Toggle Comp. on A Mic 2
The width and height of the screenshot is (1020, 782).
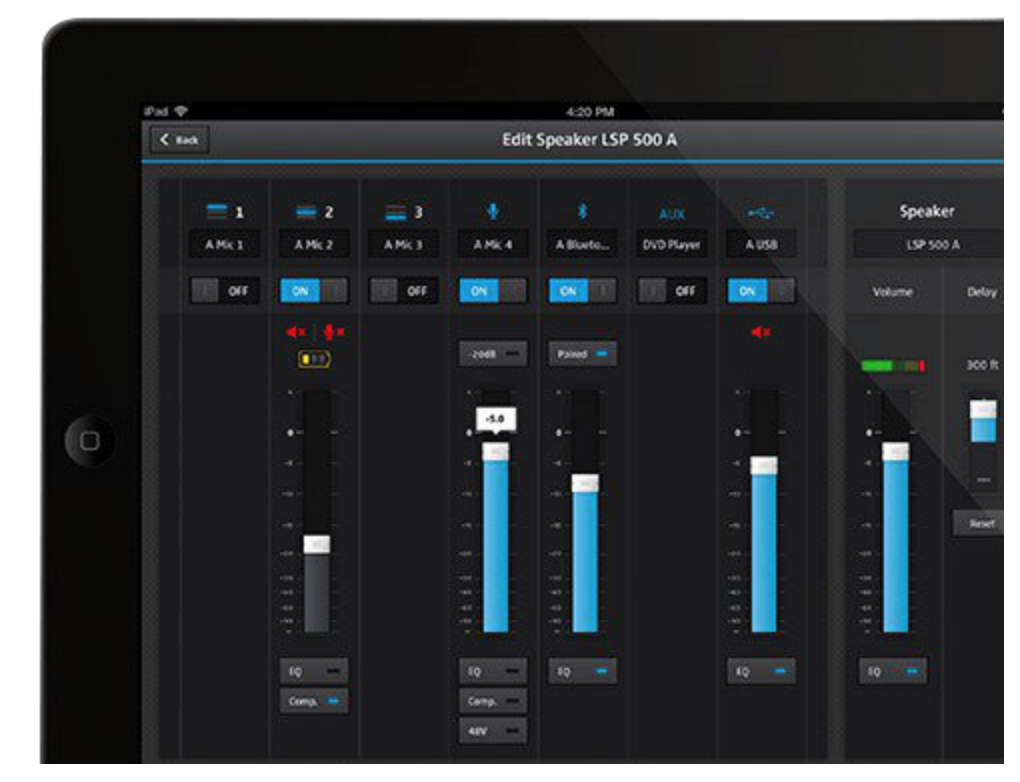coord(314,701)
